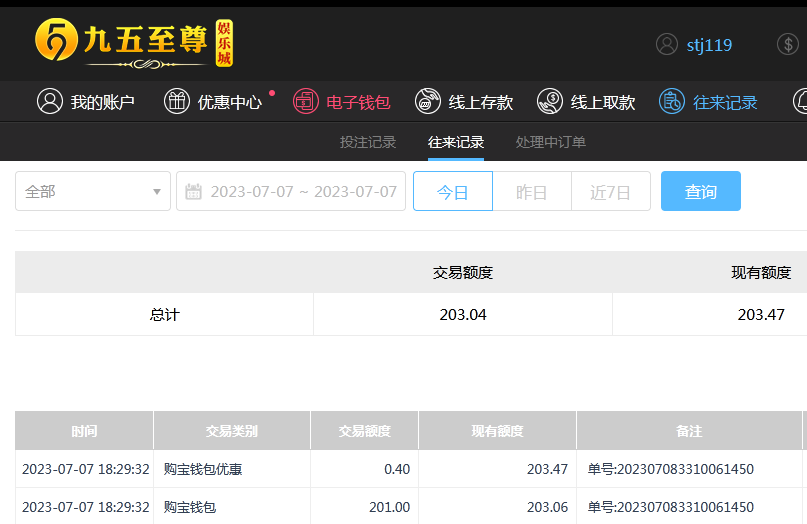Viewport: 807px width, 524px height.
Task: Click the user avatar icon beside stj119
Action: [666, 44]
